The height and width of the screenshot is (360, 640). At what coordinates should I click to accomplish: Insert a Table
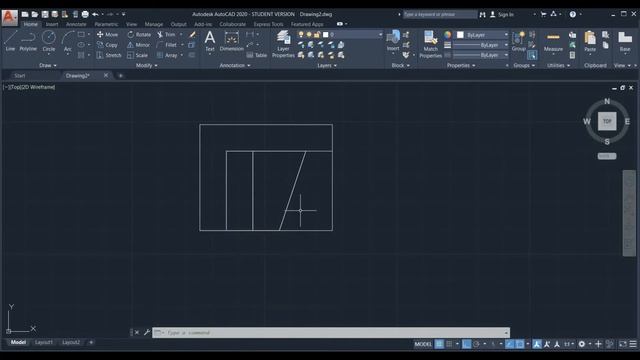pos(257,55)
